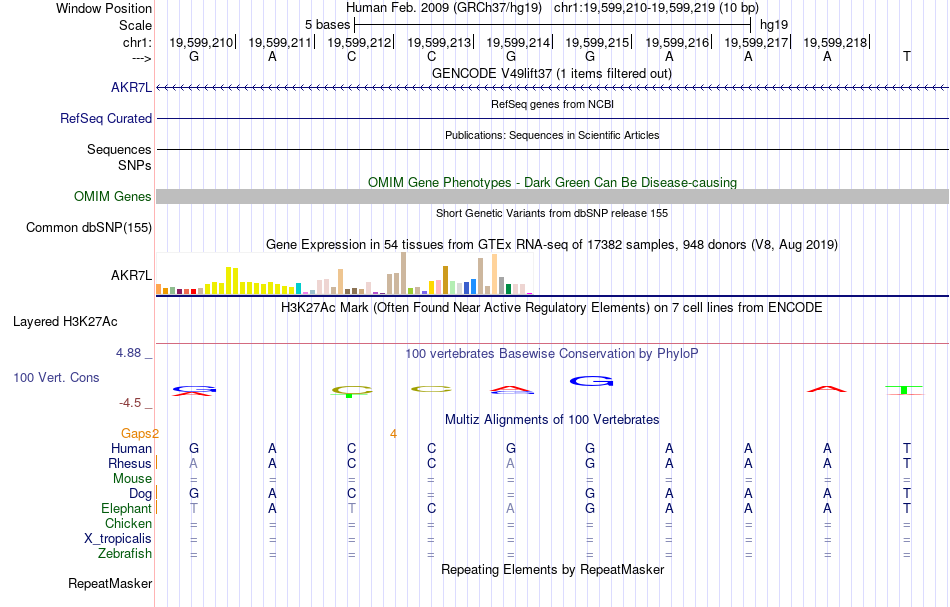Open the RepeatMasker track label

(x=110, y=584)
